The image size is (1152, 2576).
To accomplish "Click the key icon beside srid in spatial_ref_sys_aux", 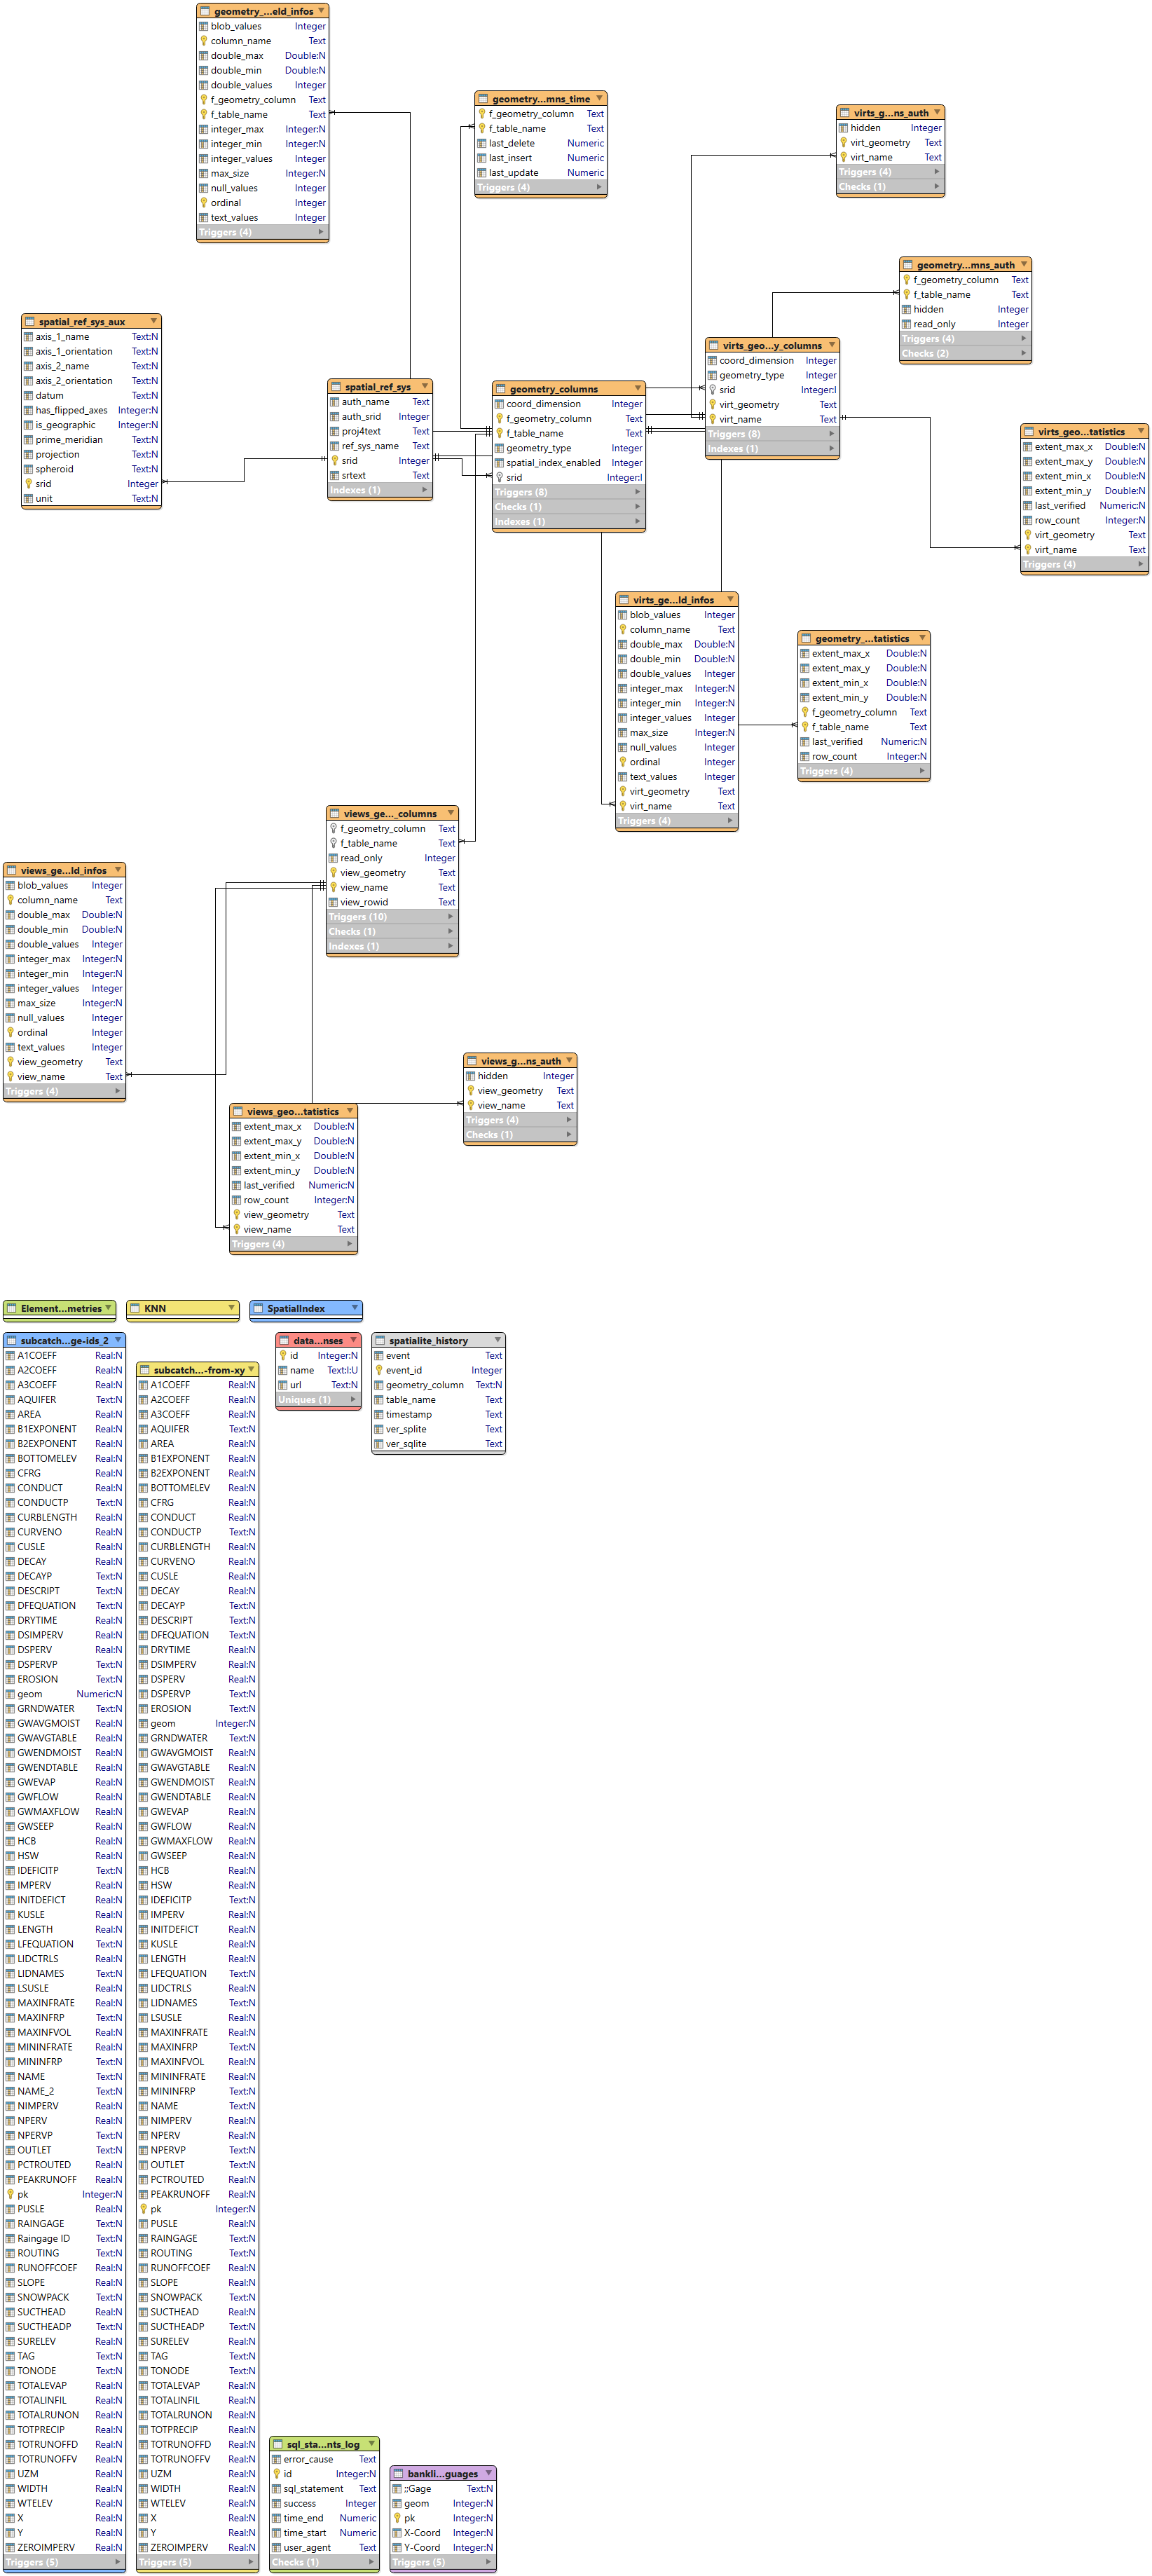I will click(x=29, y=484).
